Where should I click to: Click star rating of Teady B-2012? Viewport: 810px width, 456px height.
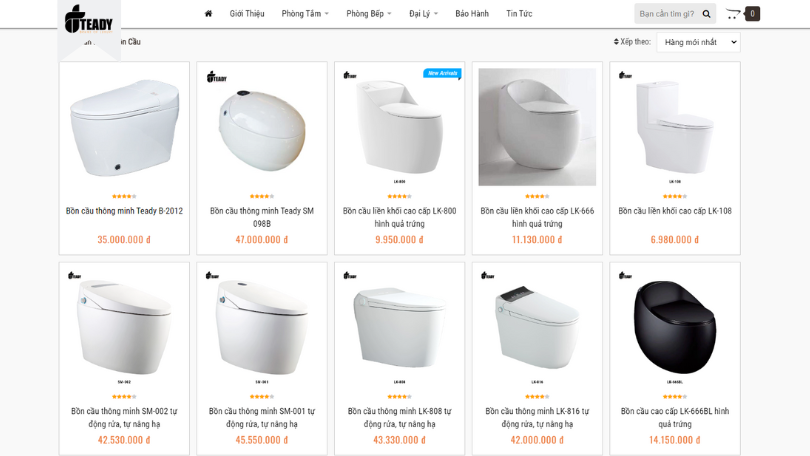coord(124,196)
